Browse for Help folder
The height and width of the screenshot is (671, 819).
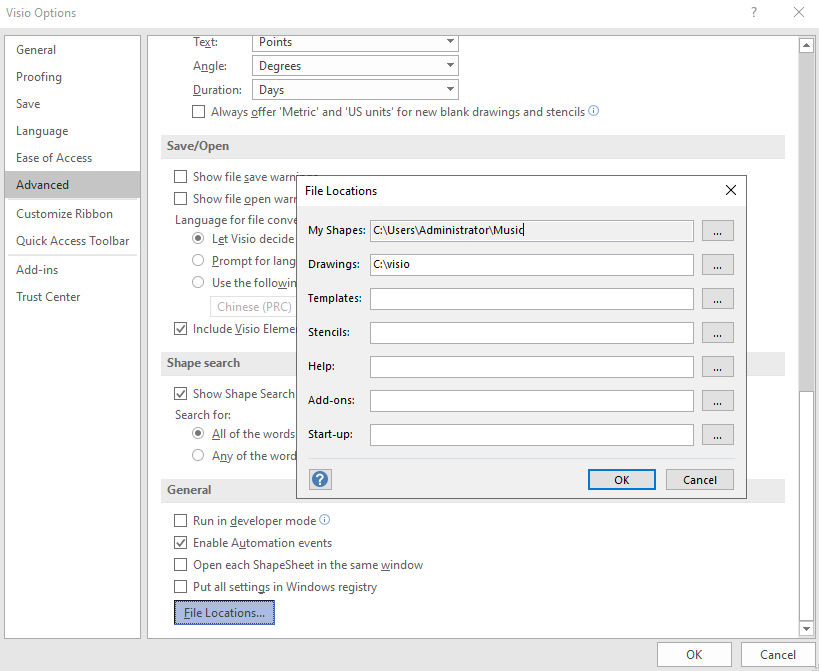pyautogui.click(x=718, y=367)
